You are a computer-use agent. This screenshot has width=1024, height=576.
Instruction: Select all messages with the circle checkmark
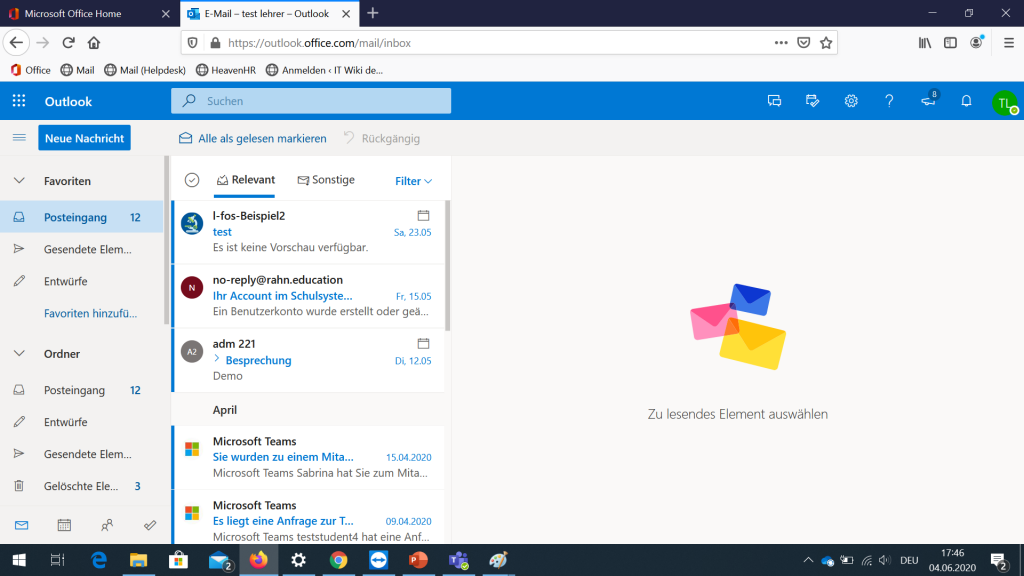coord(192,180)
